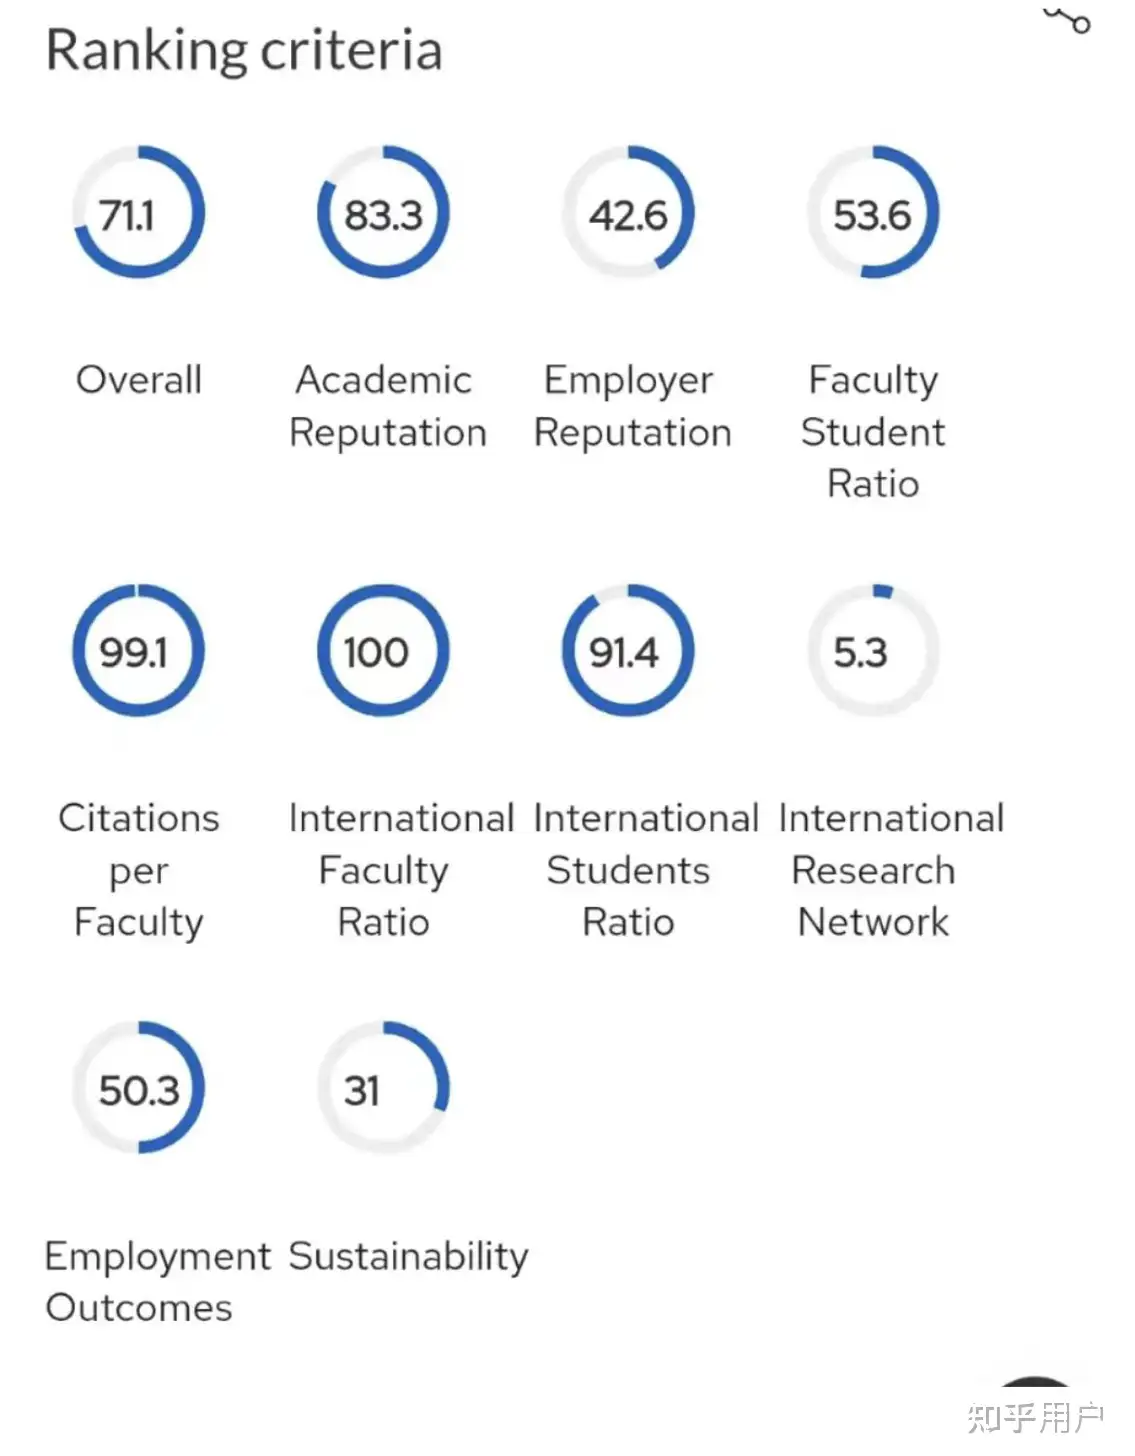The image size is (1135, 1456).
Task: Select the Academic Reputation label
Action: point(388,406)
